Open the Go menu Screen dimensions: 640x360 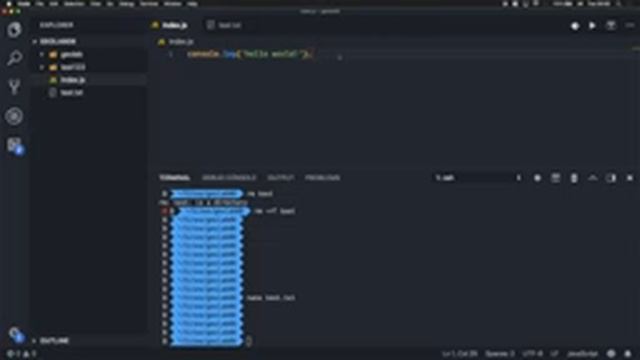coord(110,4)
